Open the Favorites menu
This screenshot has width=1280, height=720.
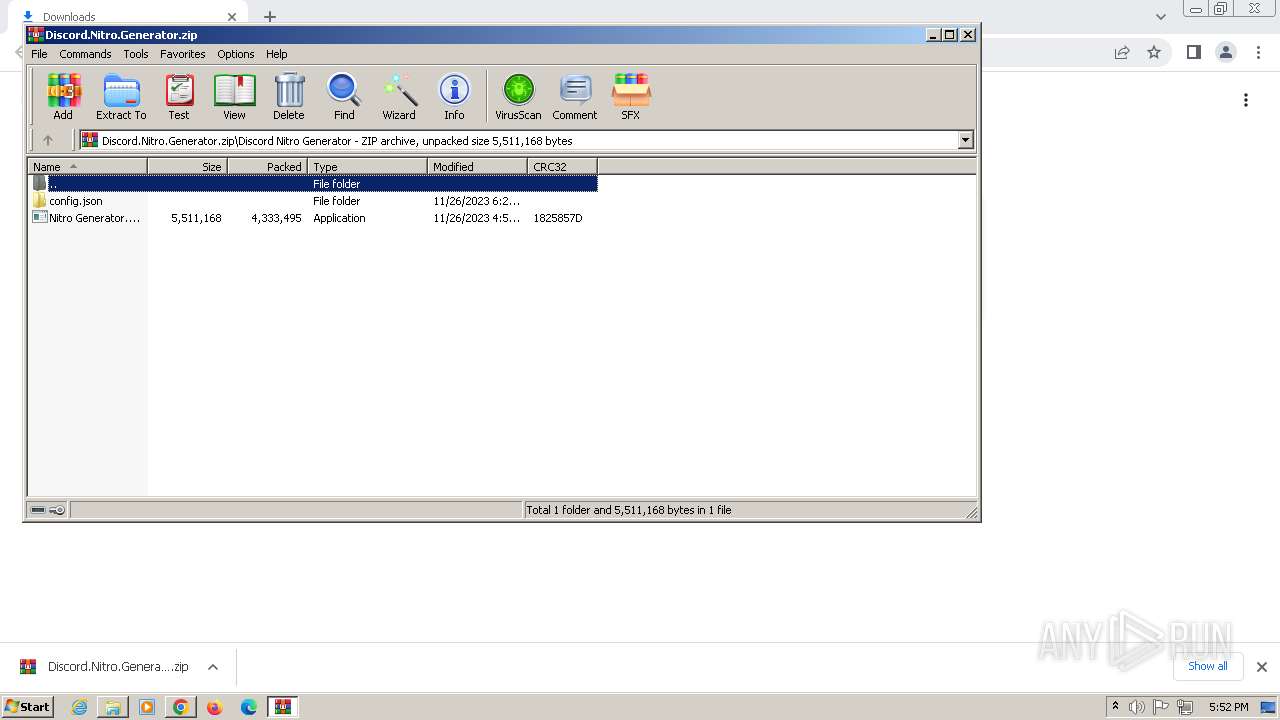click(183, 54)
